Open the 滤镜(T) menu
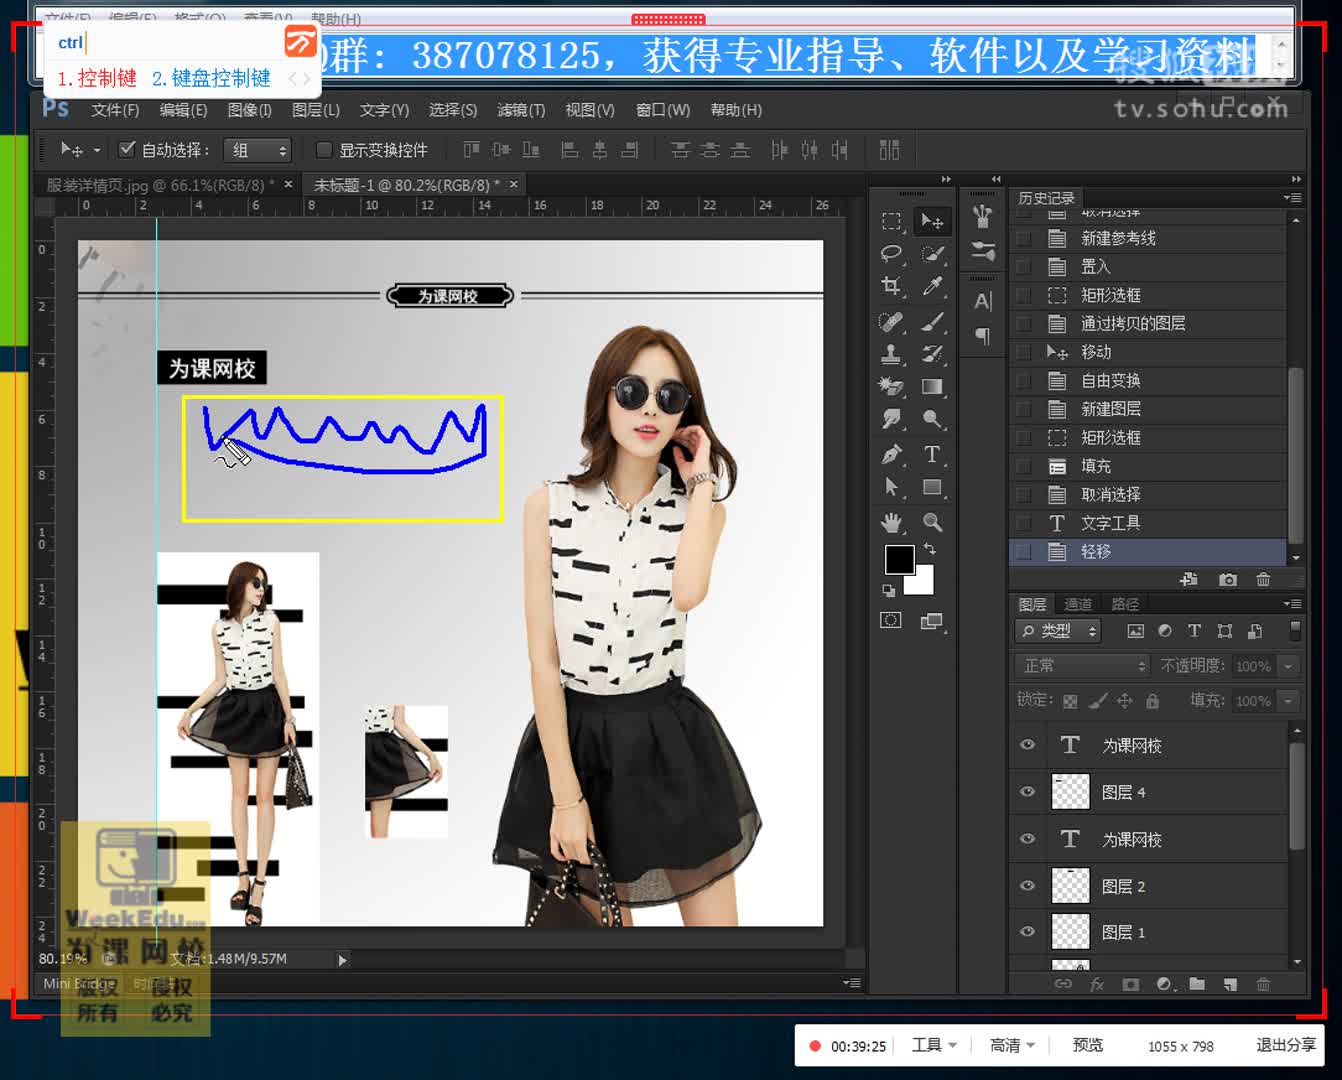1342x1080 pixels. pyautogui.click(x=521, y=110)
